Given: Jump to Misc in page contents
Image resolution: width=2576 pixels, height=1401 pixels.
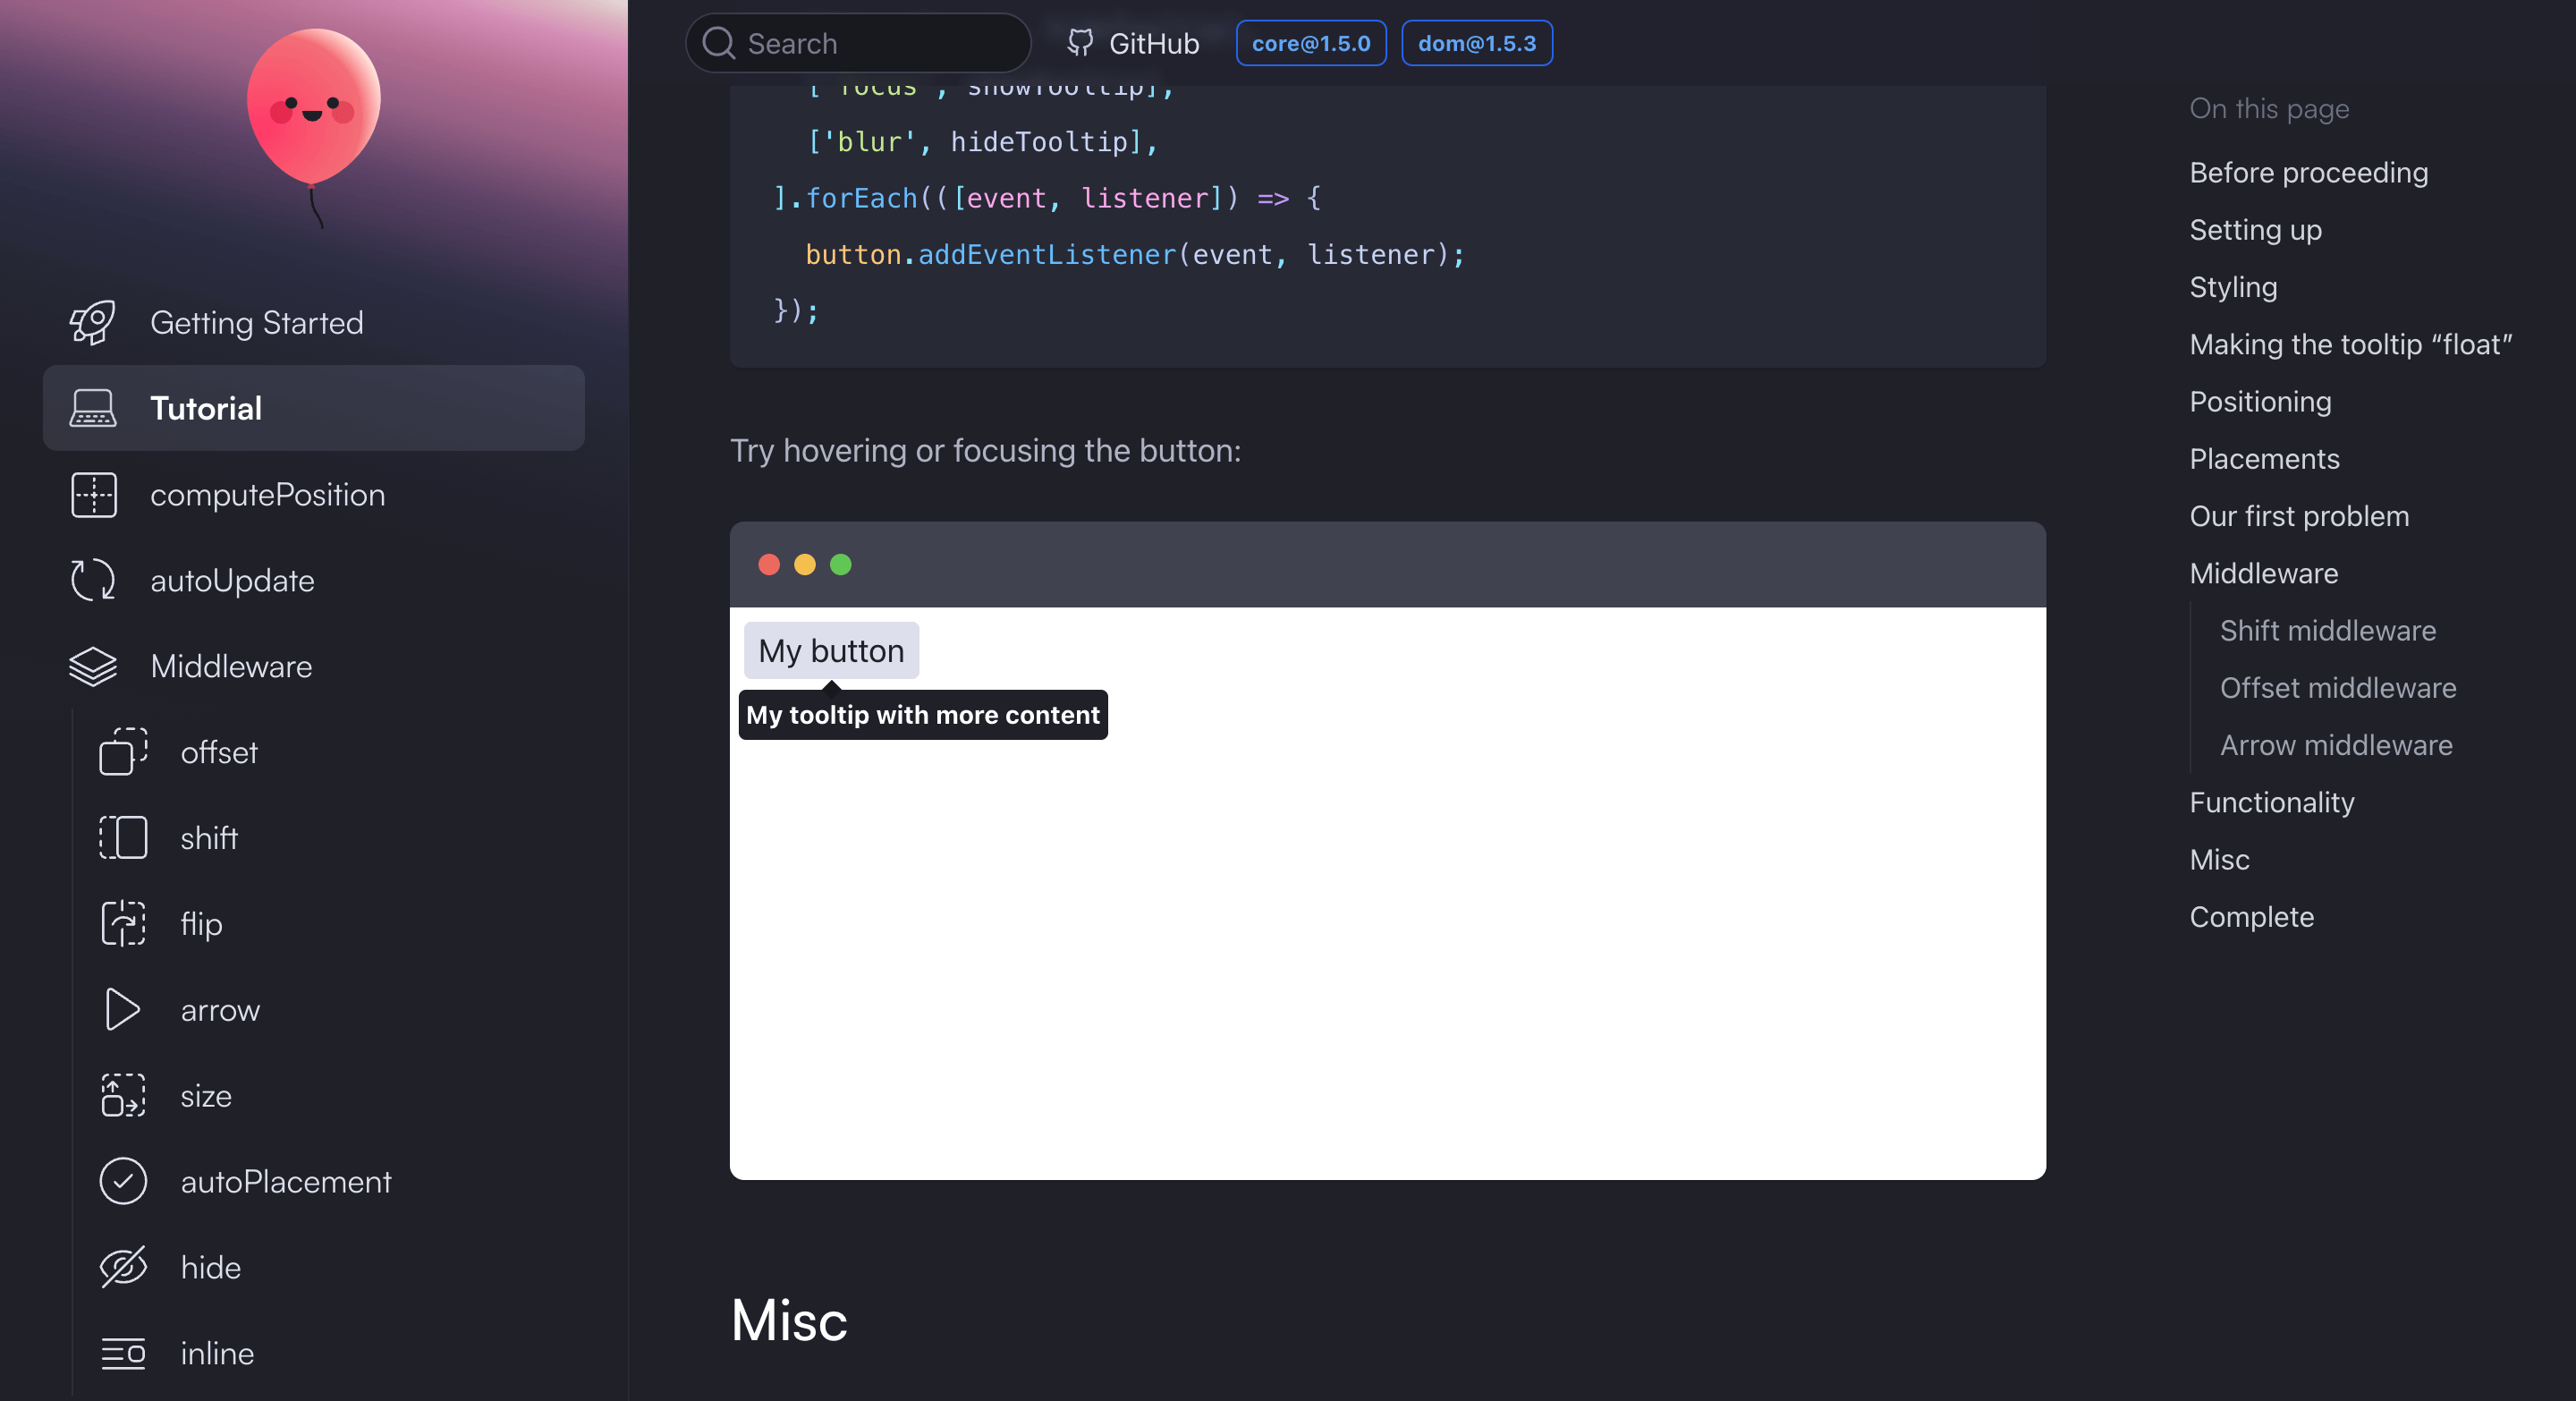Looking at the screenshot, I should [x=2219, y=860].
